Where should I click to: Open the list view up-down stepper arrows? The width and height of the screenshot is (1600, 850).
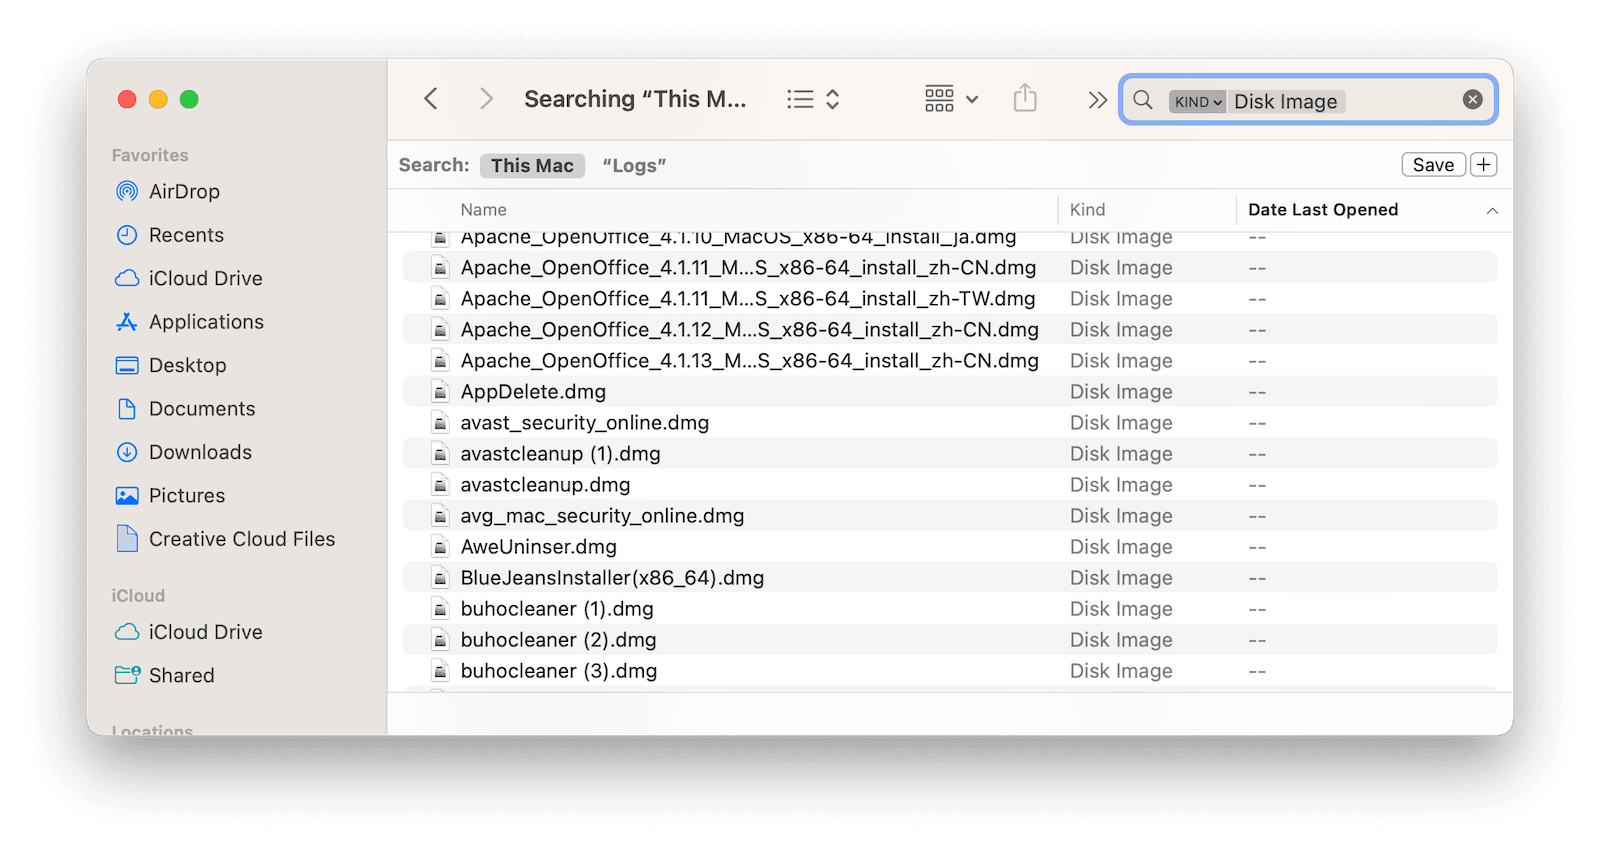click(x=832, y=99)
